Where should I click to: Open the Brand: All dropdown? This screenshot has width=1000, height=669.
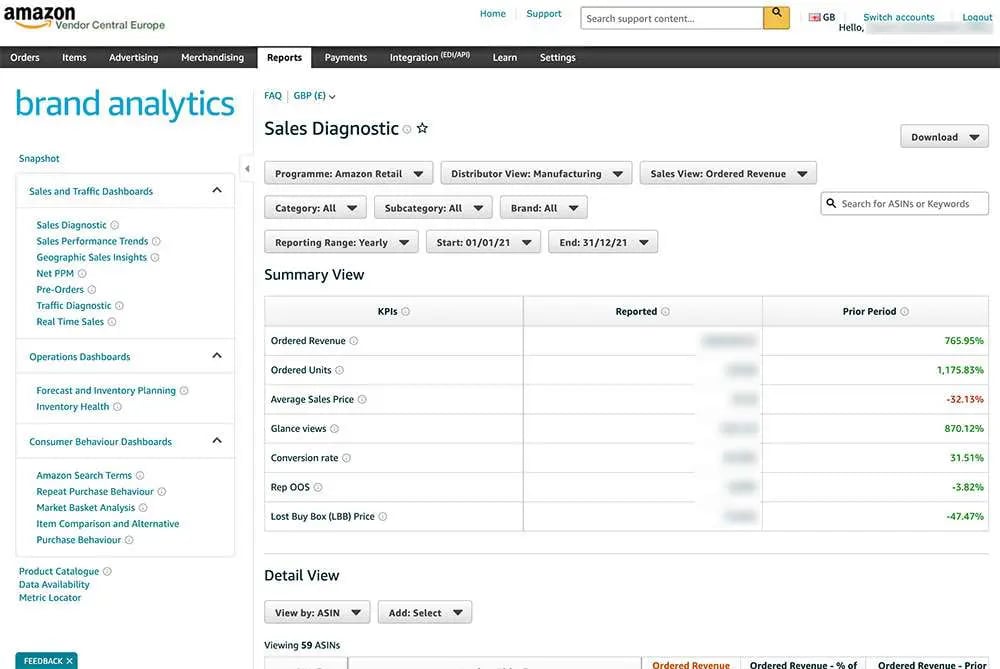click(x=544, y=208)
